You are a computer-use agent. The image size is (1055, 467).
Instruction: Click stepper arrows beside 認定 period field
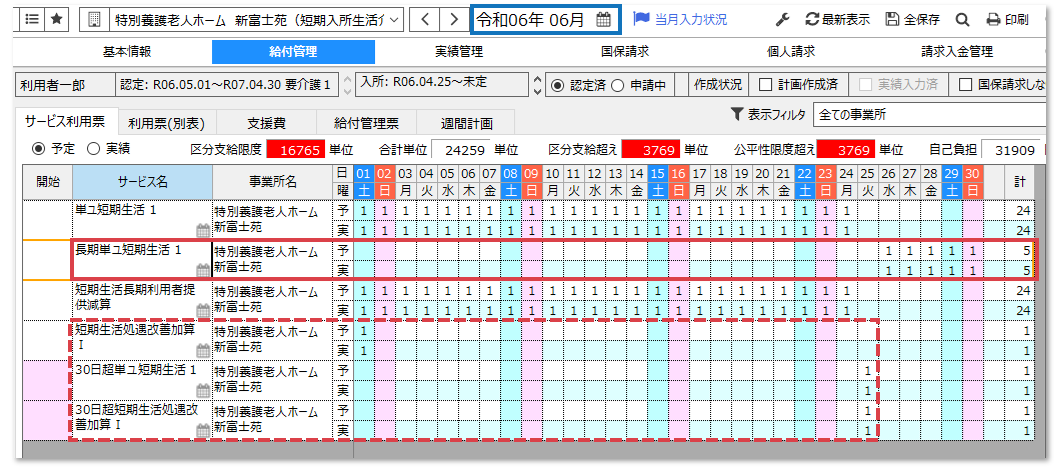(x=347, y=85)
